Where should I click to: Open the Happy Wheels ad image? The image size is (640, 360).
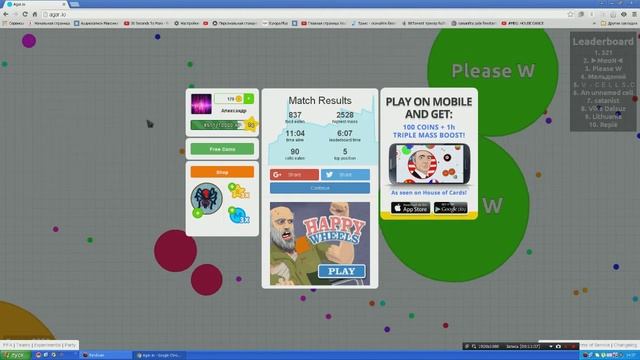coord(320,243)
